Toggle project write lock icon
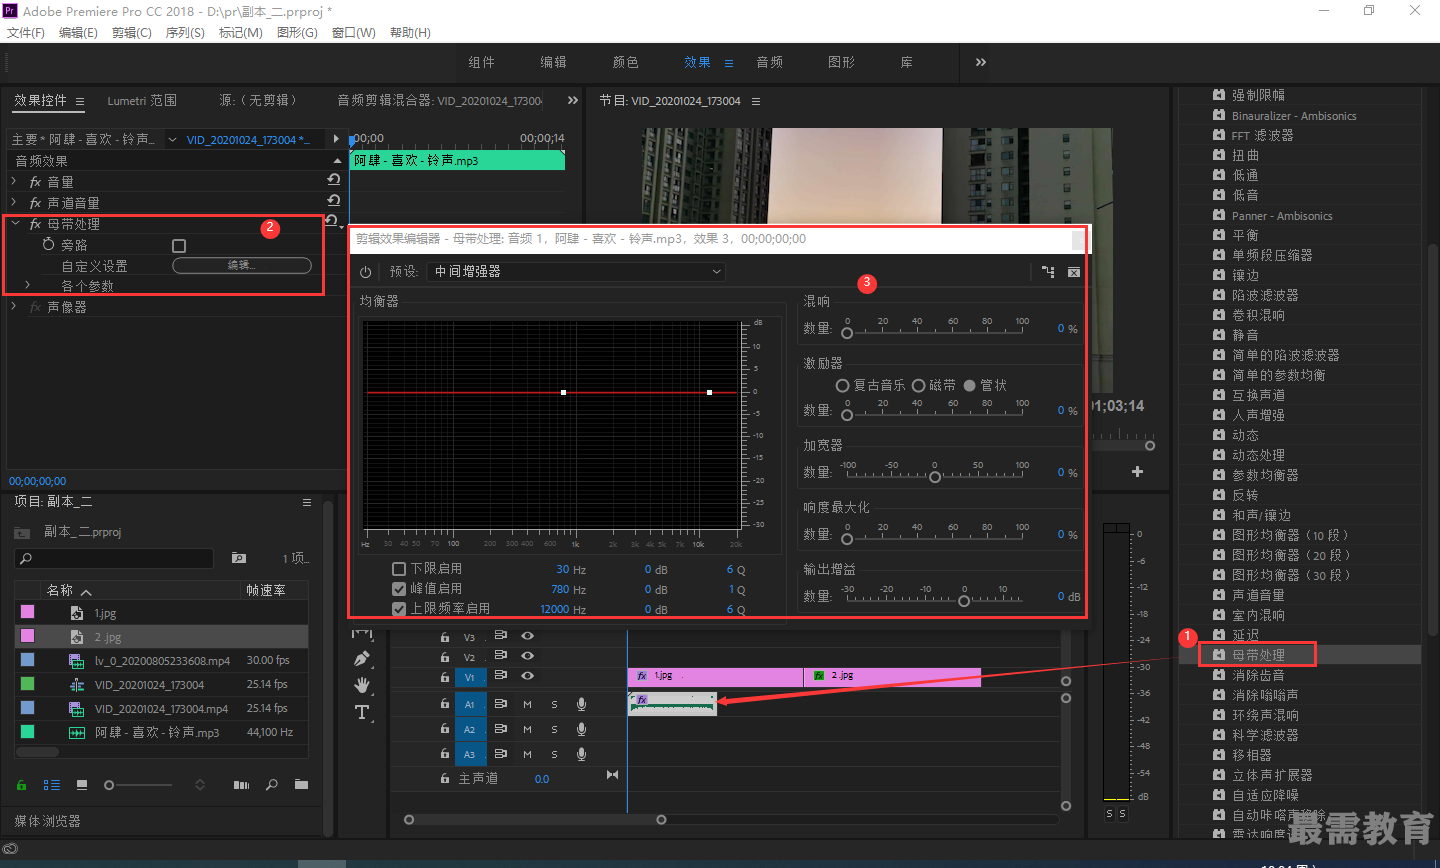The height and width of the screenshot is (868, 1440). [x=21, y=785]
